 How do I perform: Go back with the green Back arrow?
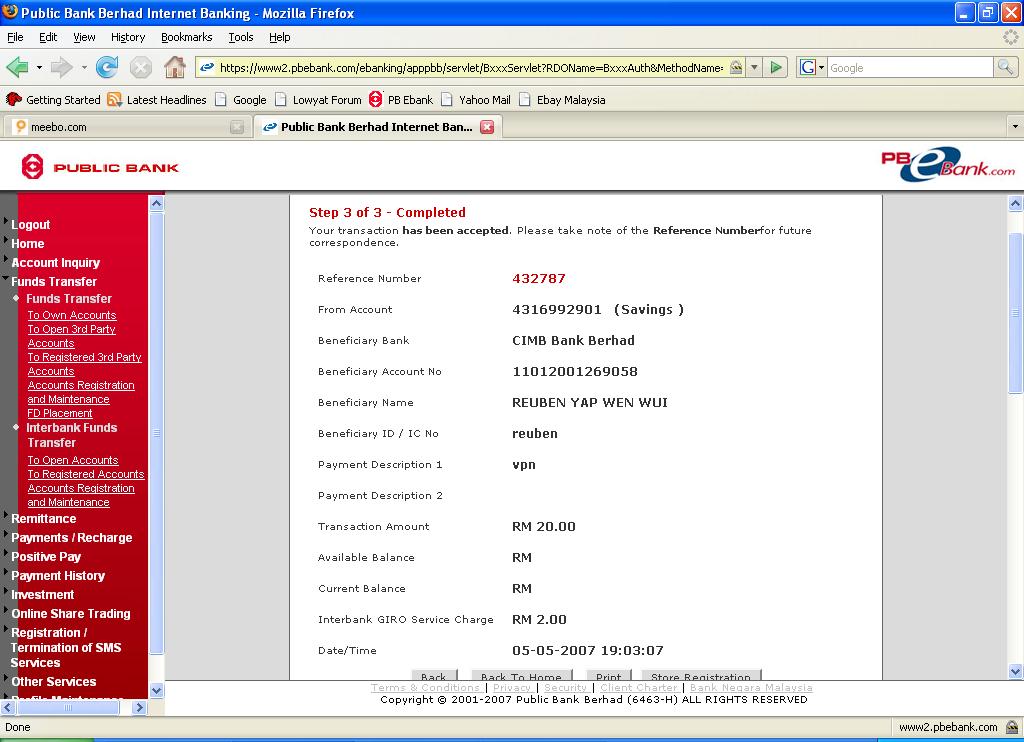tap(18, 67)
